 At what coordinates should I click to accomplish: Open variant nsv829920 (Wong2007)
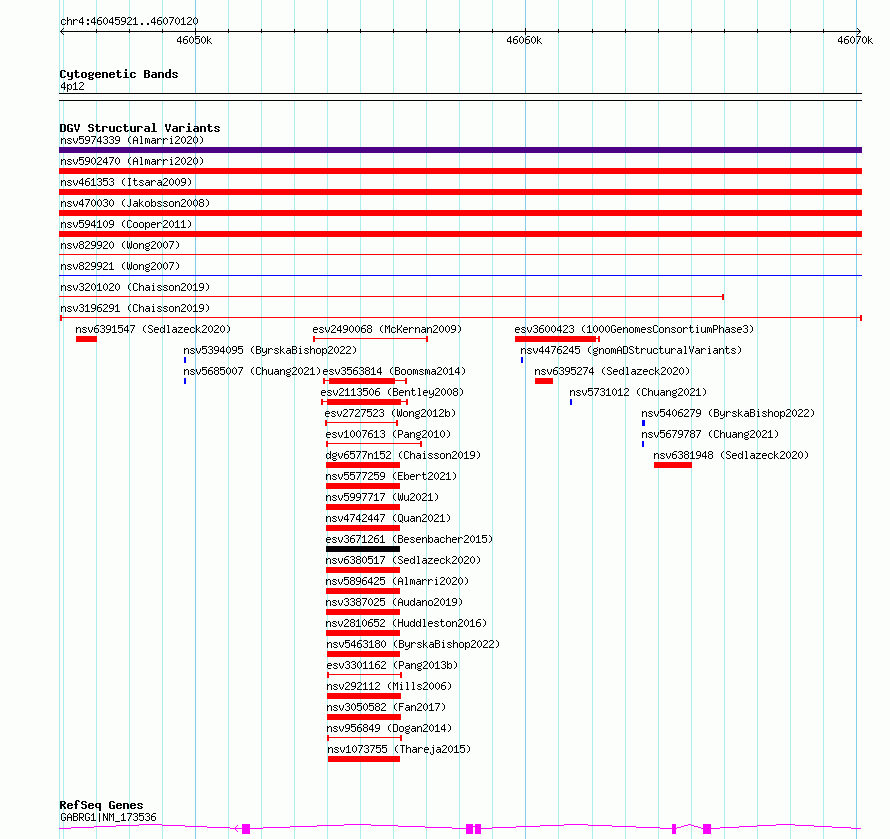[120, 245]
